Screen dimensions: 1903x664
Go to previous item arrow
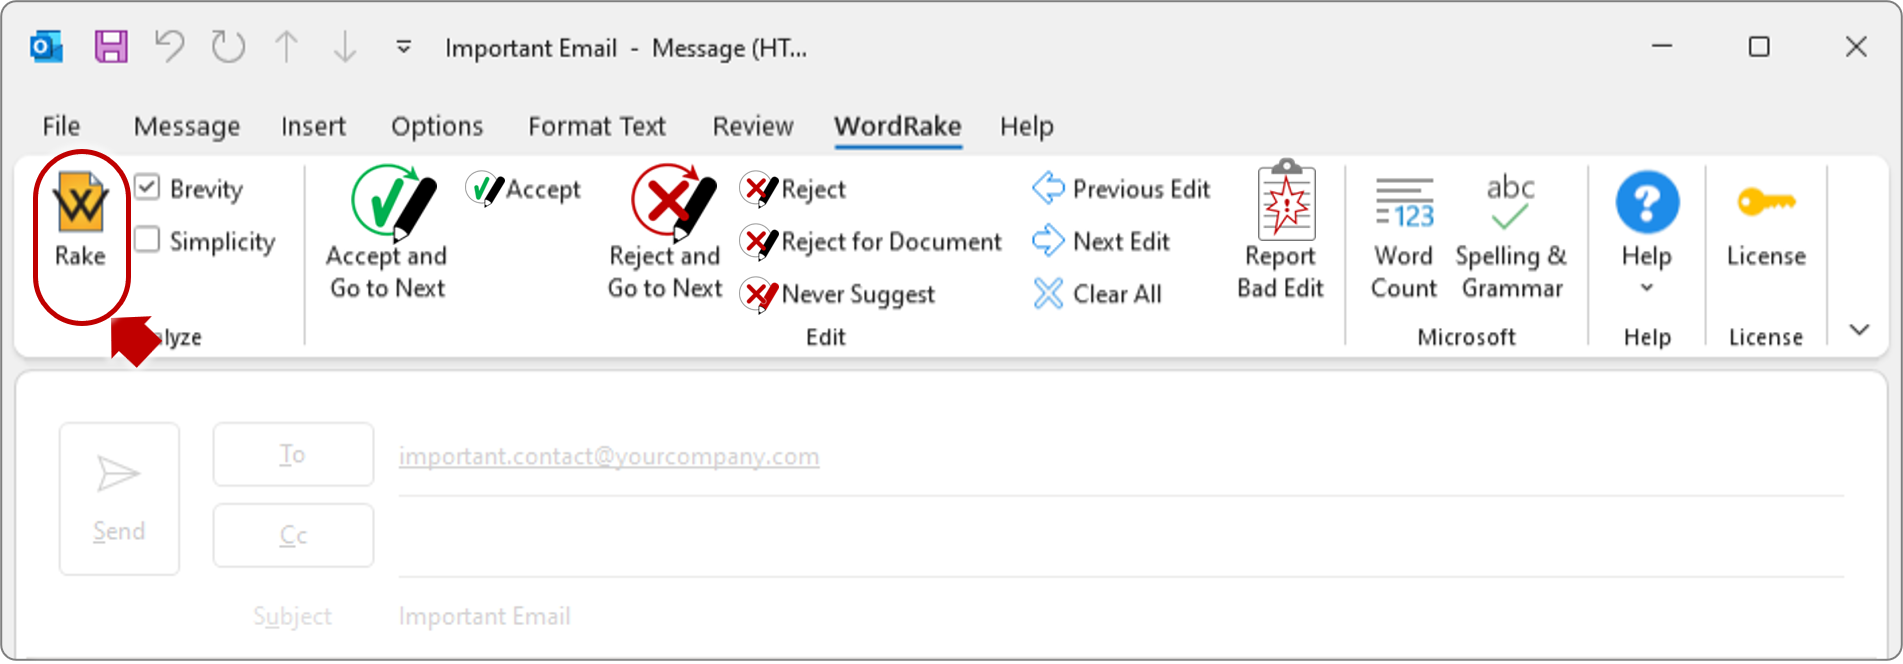click(x=287, y=47)
